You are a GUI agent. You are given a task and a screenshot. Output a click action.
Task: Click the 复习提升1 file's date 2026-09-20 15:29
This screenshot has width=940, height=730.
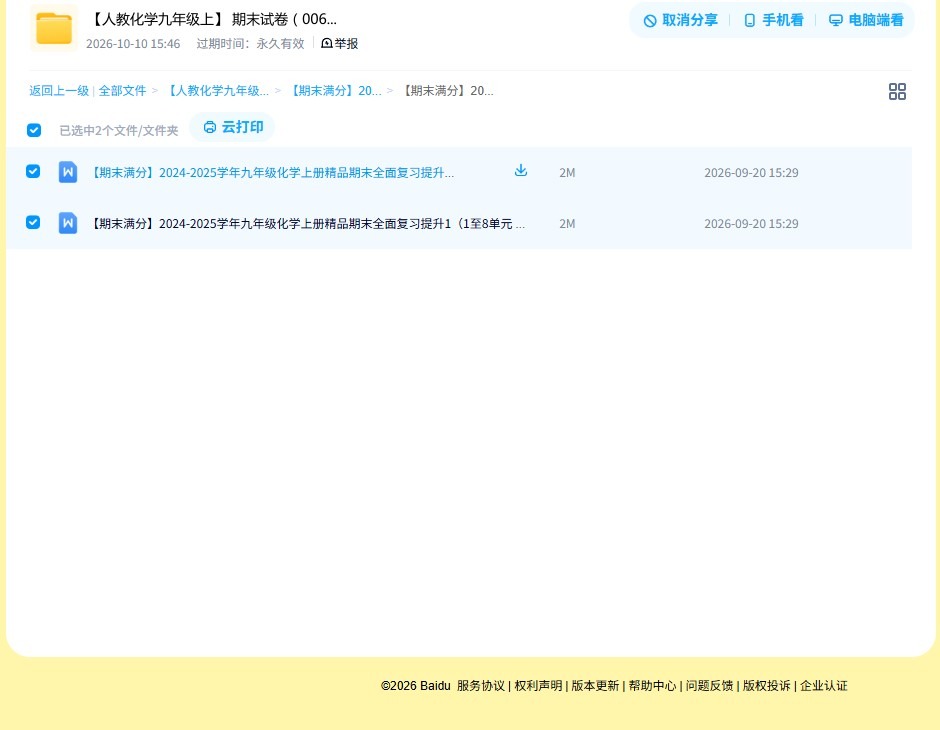(751, 224)
